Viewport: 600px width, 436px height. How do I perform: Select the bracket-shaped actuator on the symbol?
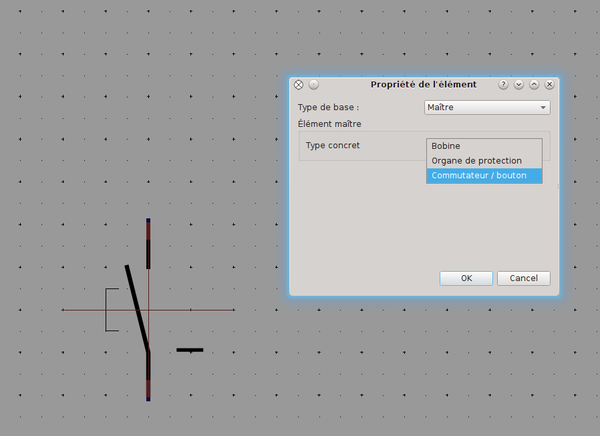[108, 309]
